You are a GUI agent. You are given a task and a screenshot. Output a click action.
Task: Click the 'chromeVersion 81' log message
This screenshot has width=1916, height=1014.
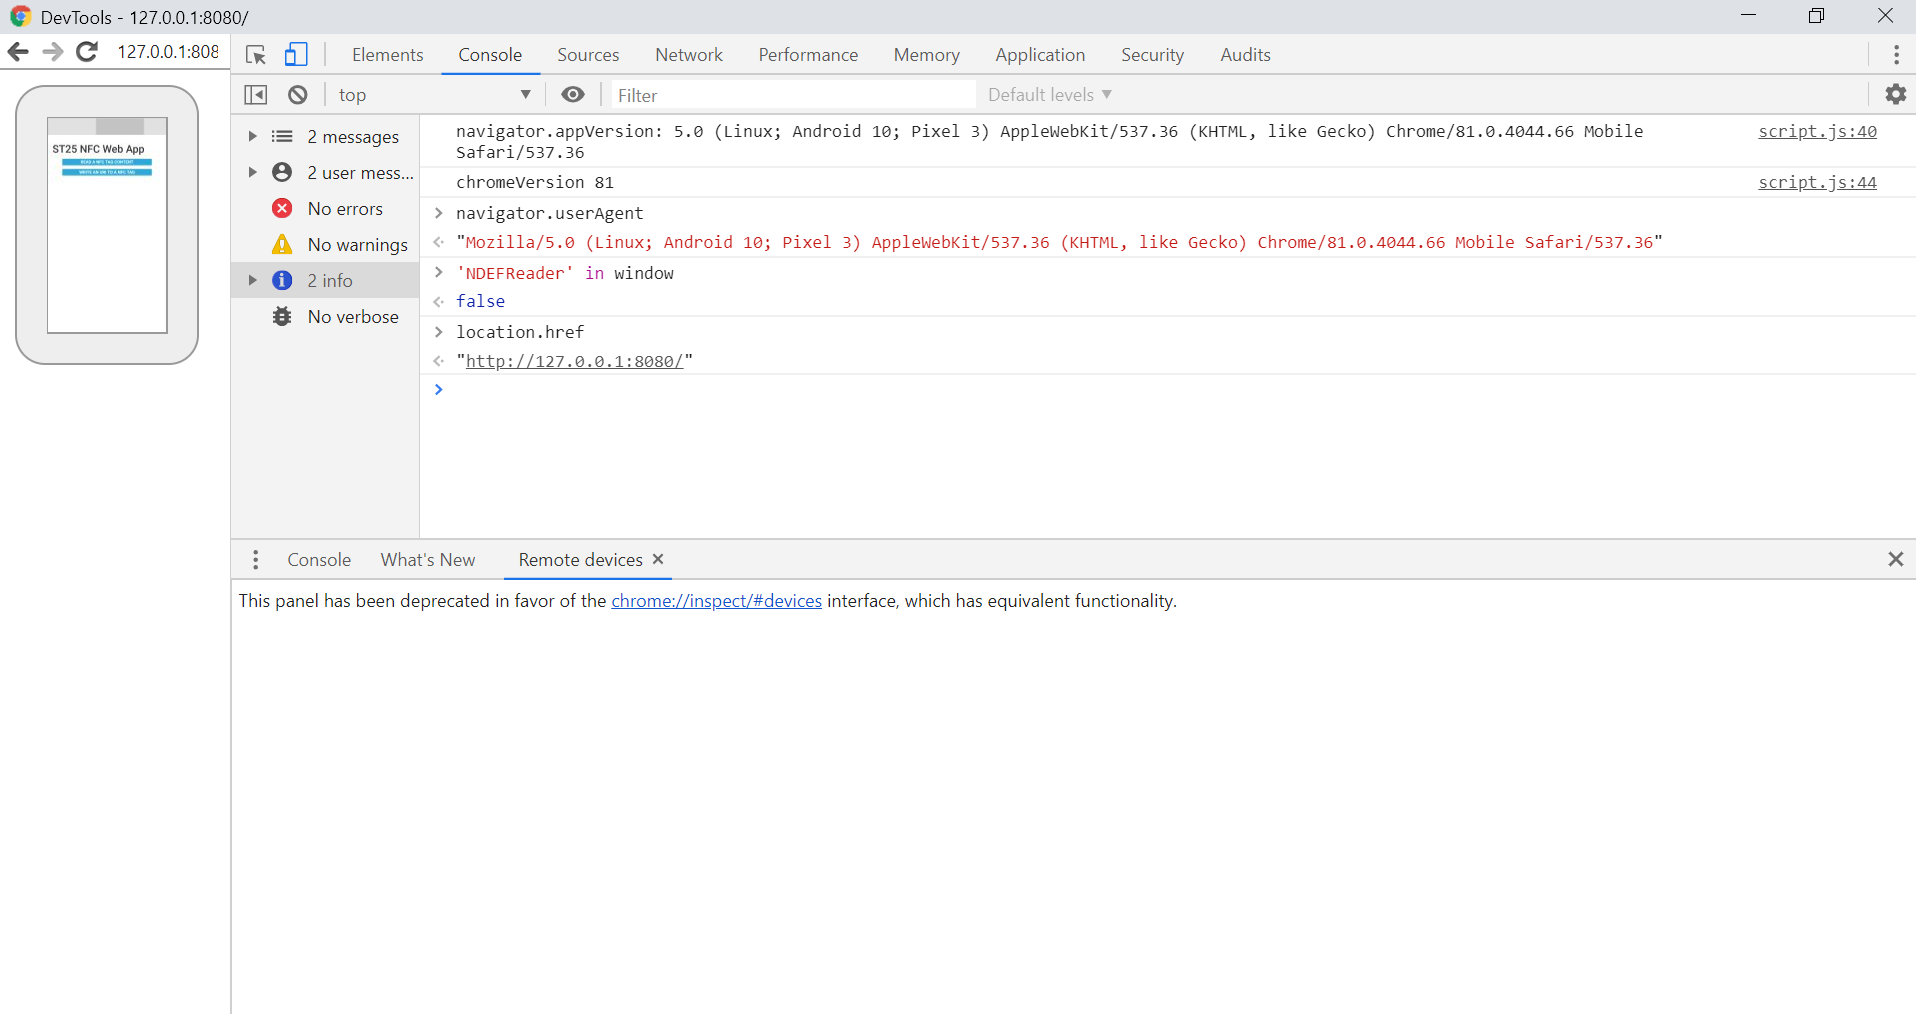tap(535, 183)
